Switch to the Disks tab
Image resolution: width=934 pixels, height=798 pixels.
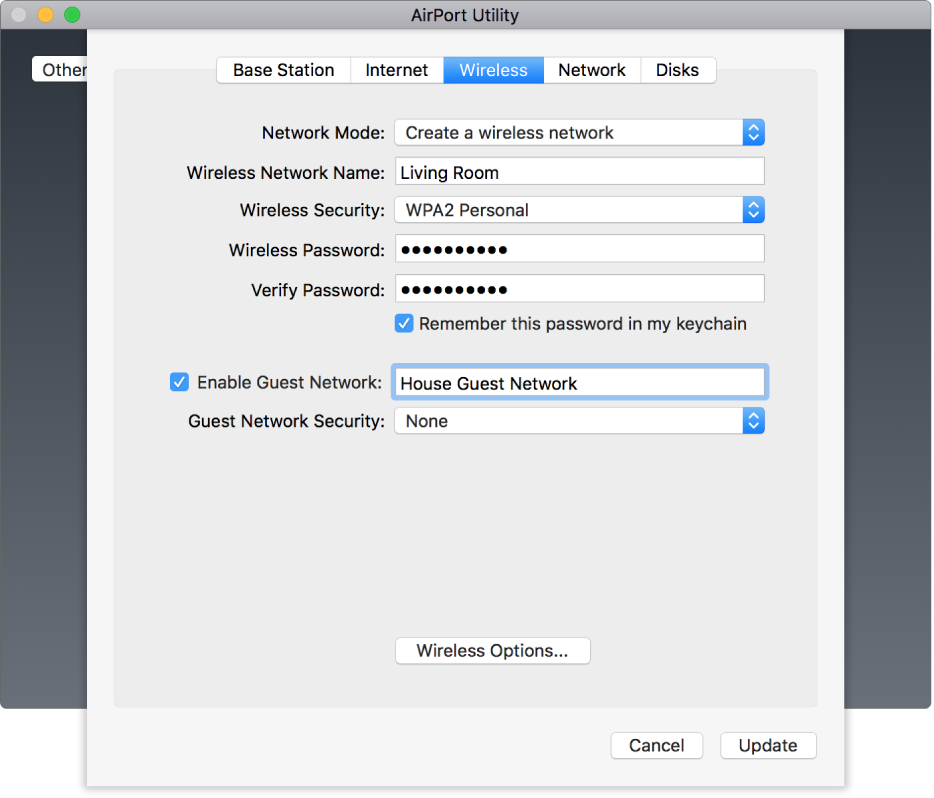coord(678,70)
